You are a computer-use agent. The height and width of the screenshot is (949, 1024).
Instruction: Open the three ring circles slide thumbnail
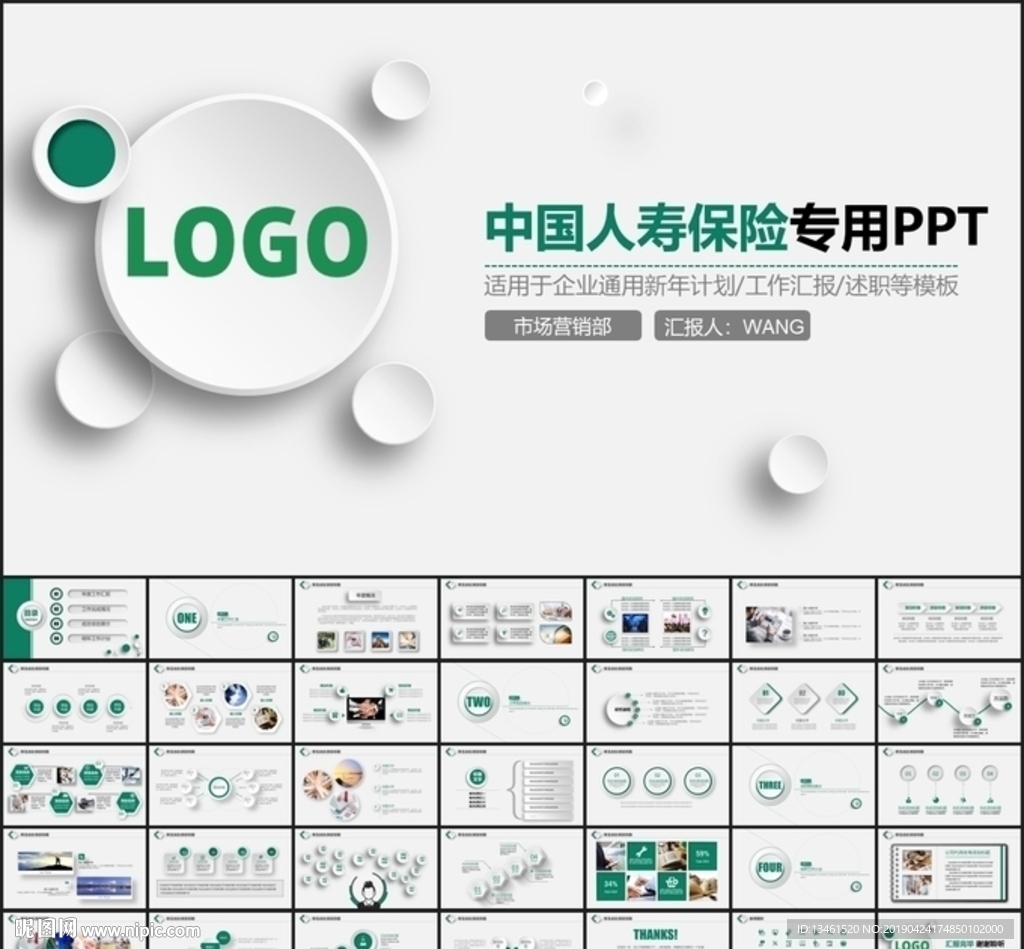pos(658,785)
